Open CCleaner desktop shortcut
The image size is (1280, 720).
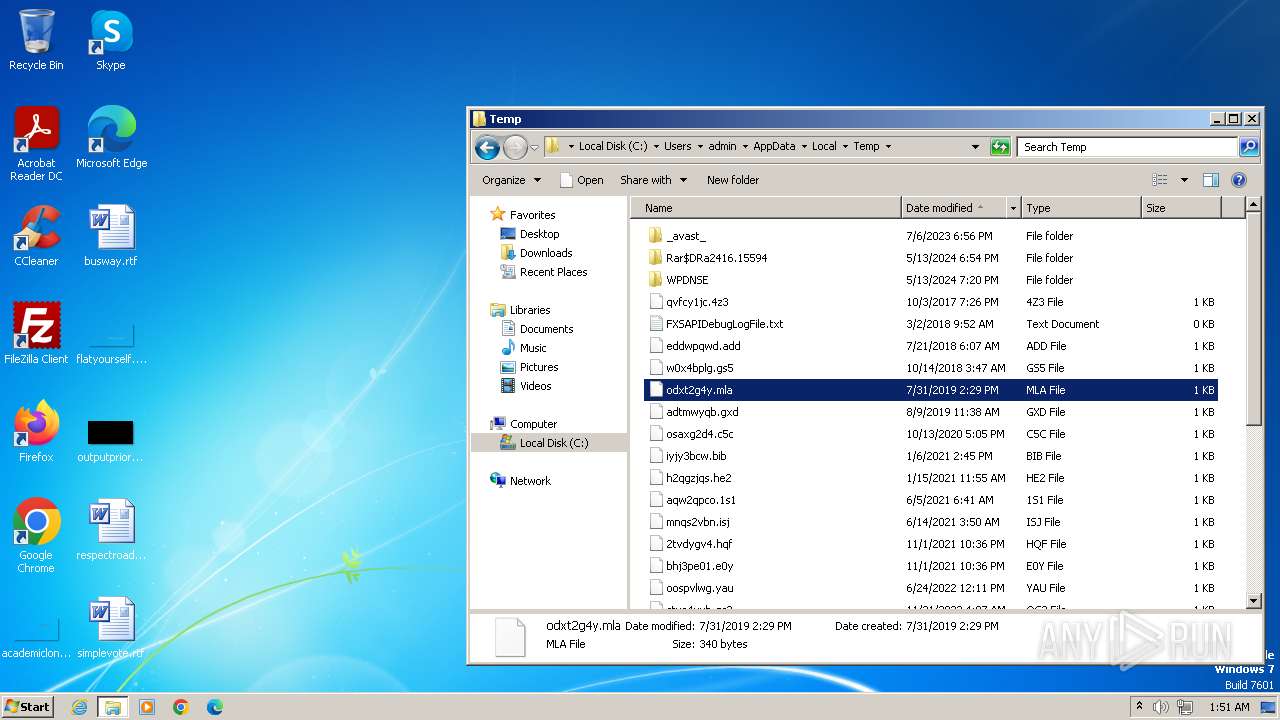[36, 235]
